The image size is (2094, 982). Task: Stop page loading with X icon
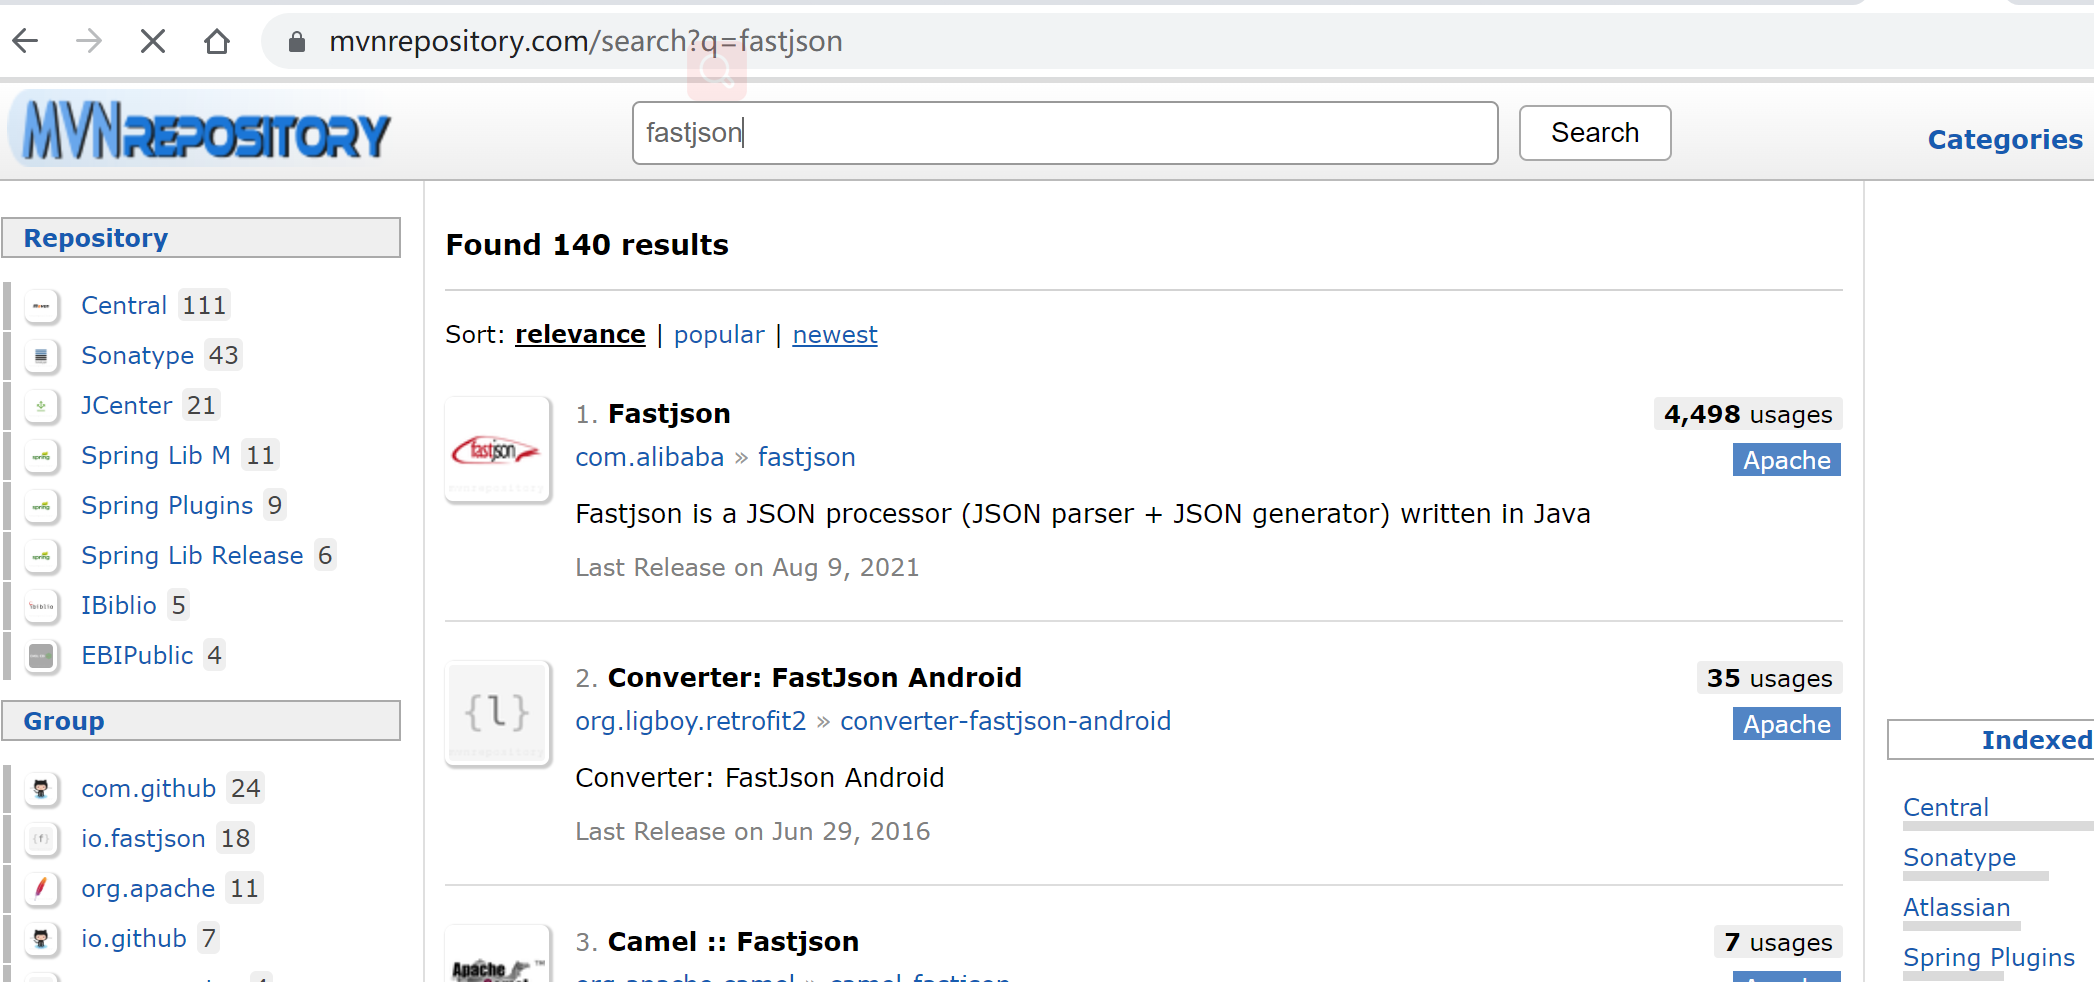point(153,41)
